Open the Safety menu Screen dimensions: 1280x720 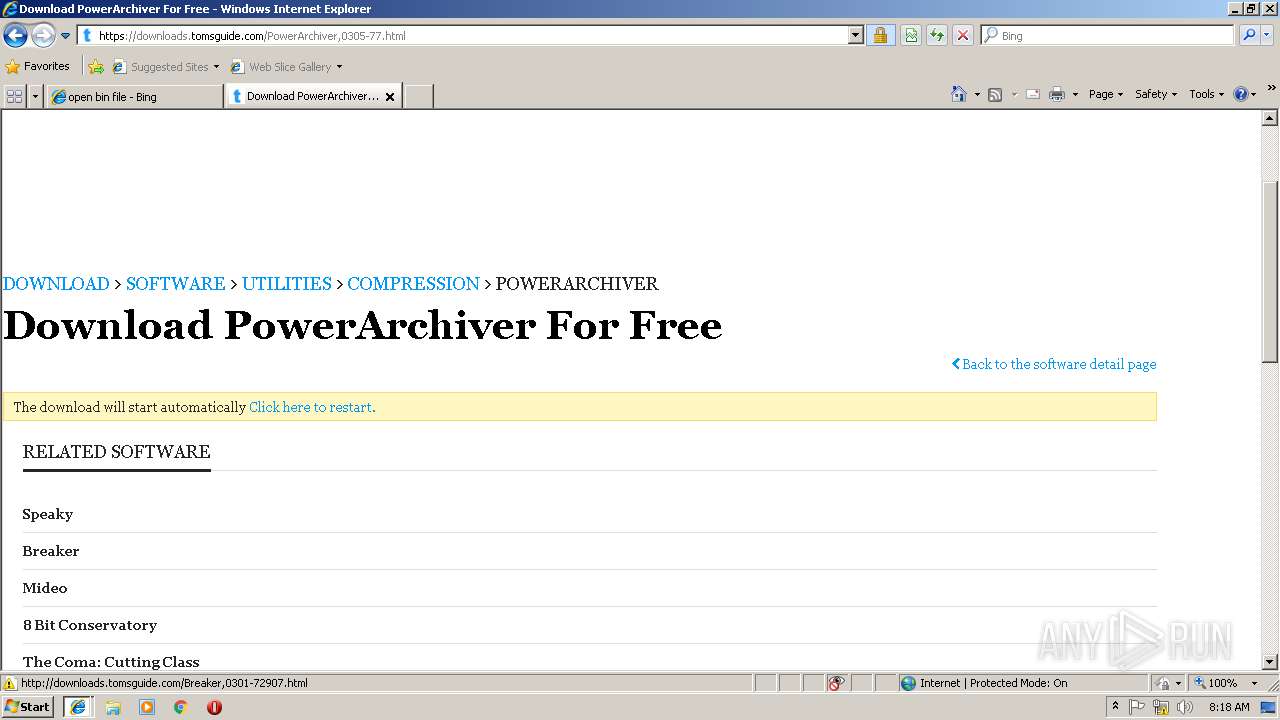(1156, 94)
